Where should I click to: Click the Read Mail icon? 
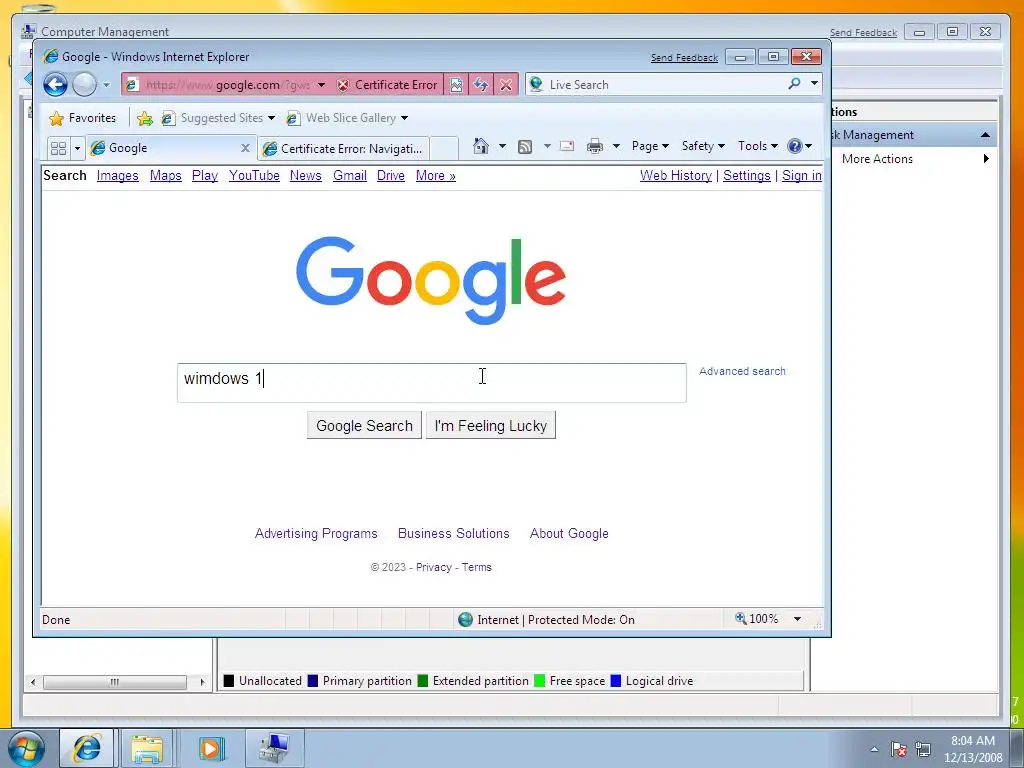567,146
